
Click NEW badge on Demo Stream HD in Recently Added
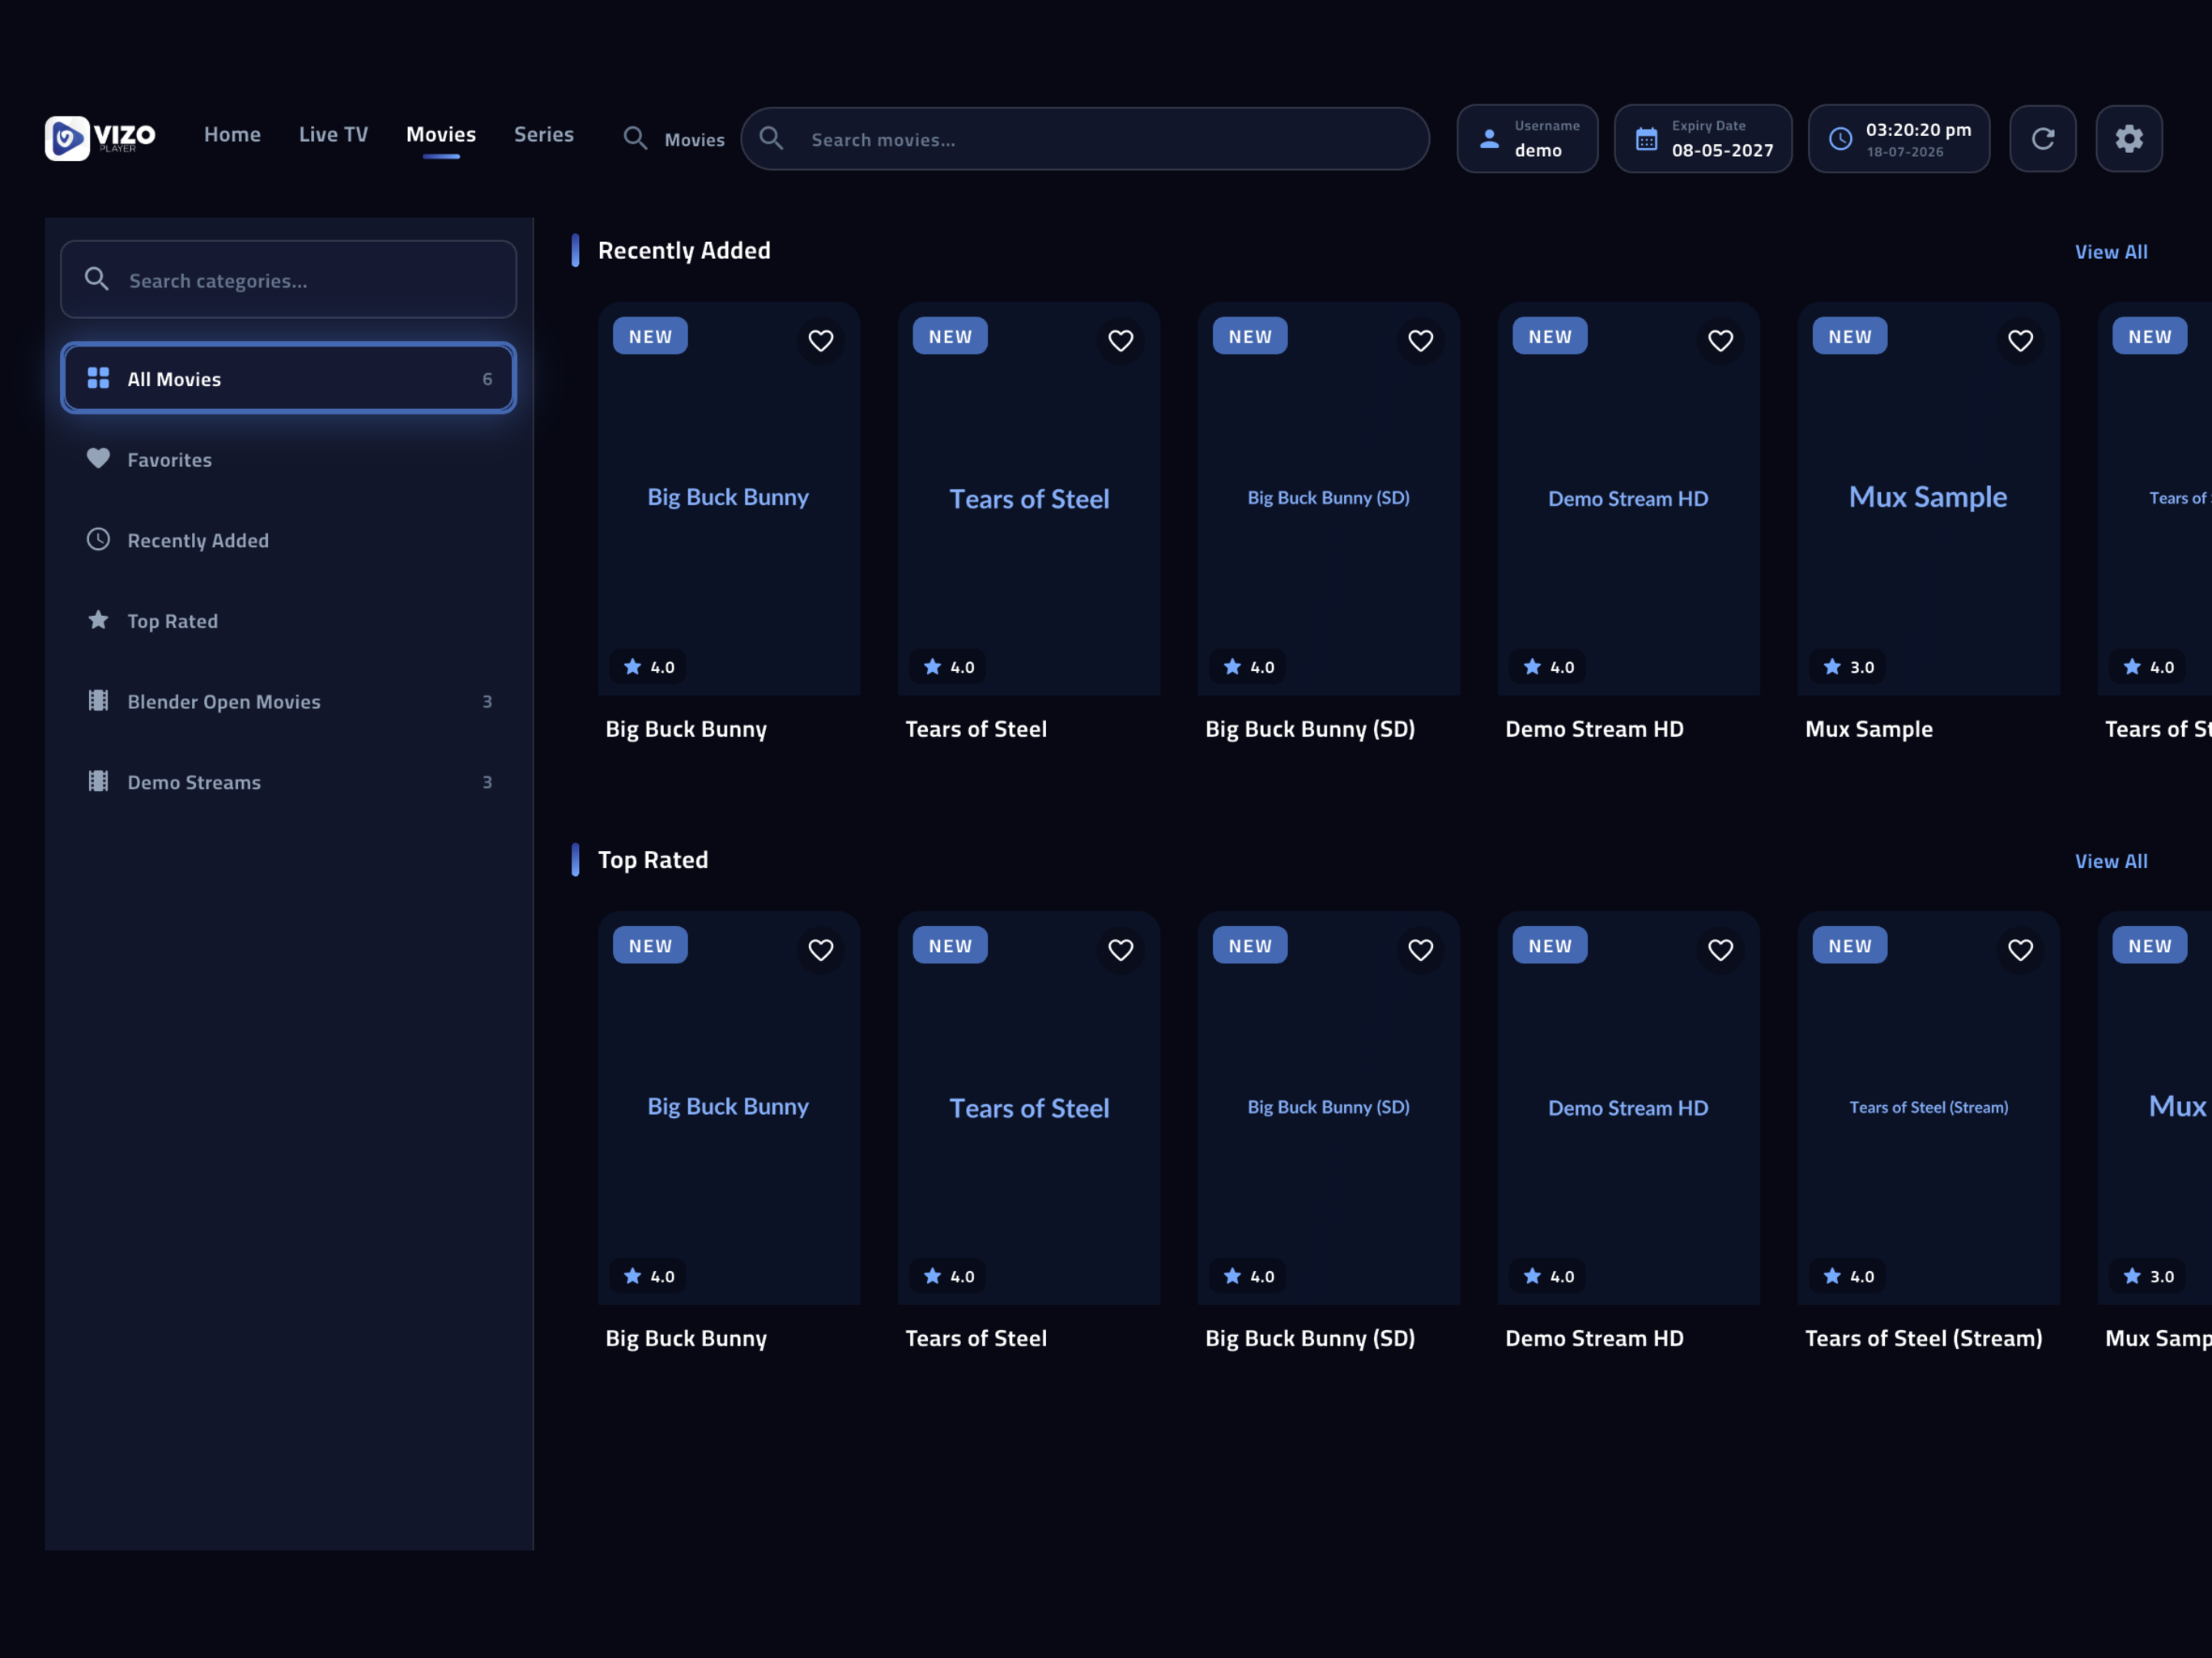pos(1549,336)
